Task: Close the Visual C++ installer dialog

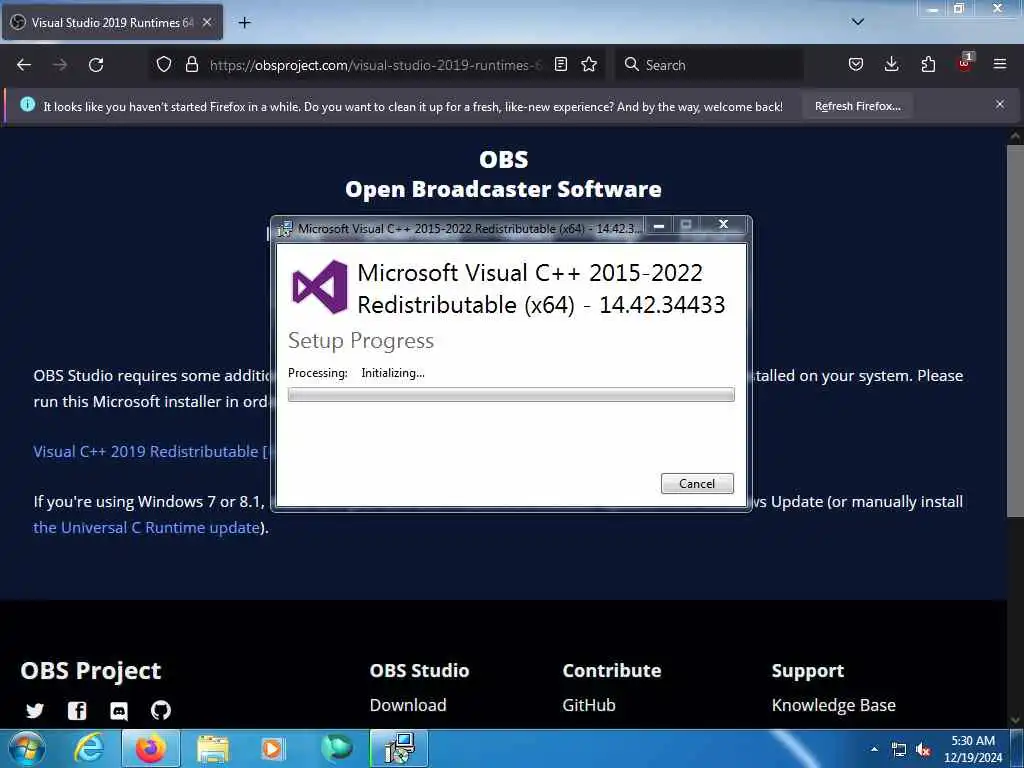Action: coord(724,225)
